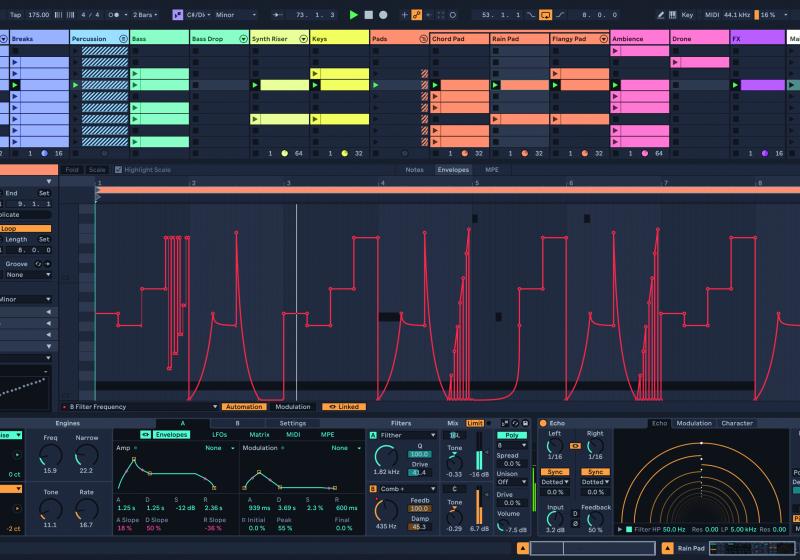The width and height of the screenshot is (800, 560).
Task: Fold the Flangy Pad group icon
Action: tap(604, 39)
